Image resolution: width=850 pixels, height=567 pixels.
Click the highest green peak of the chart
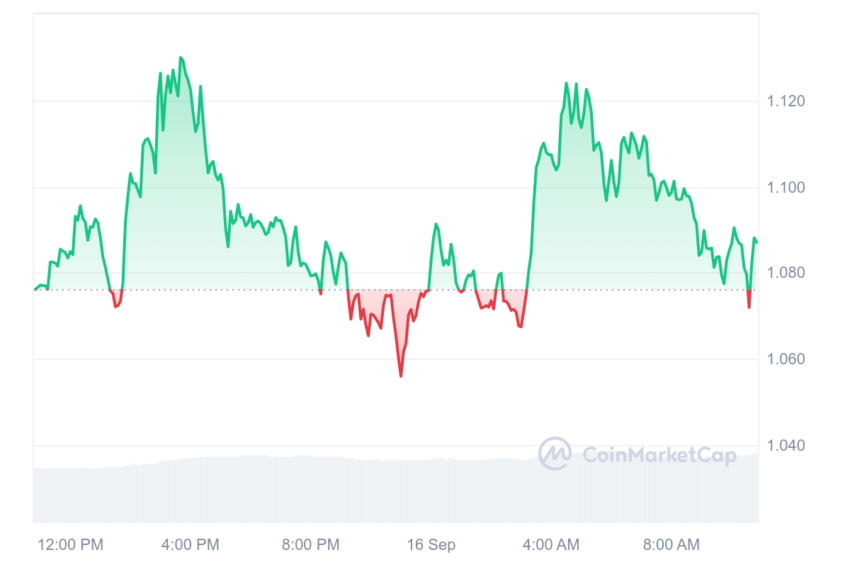[x=181, y=57]
